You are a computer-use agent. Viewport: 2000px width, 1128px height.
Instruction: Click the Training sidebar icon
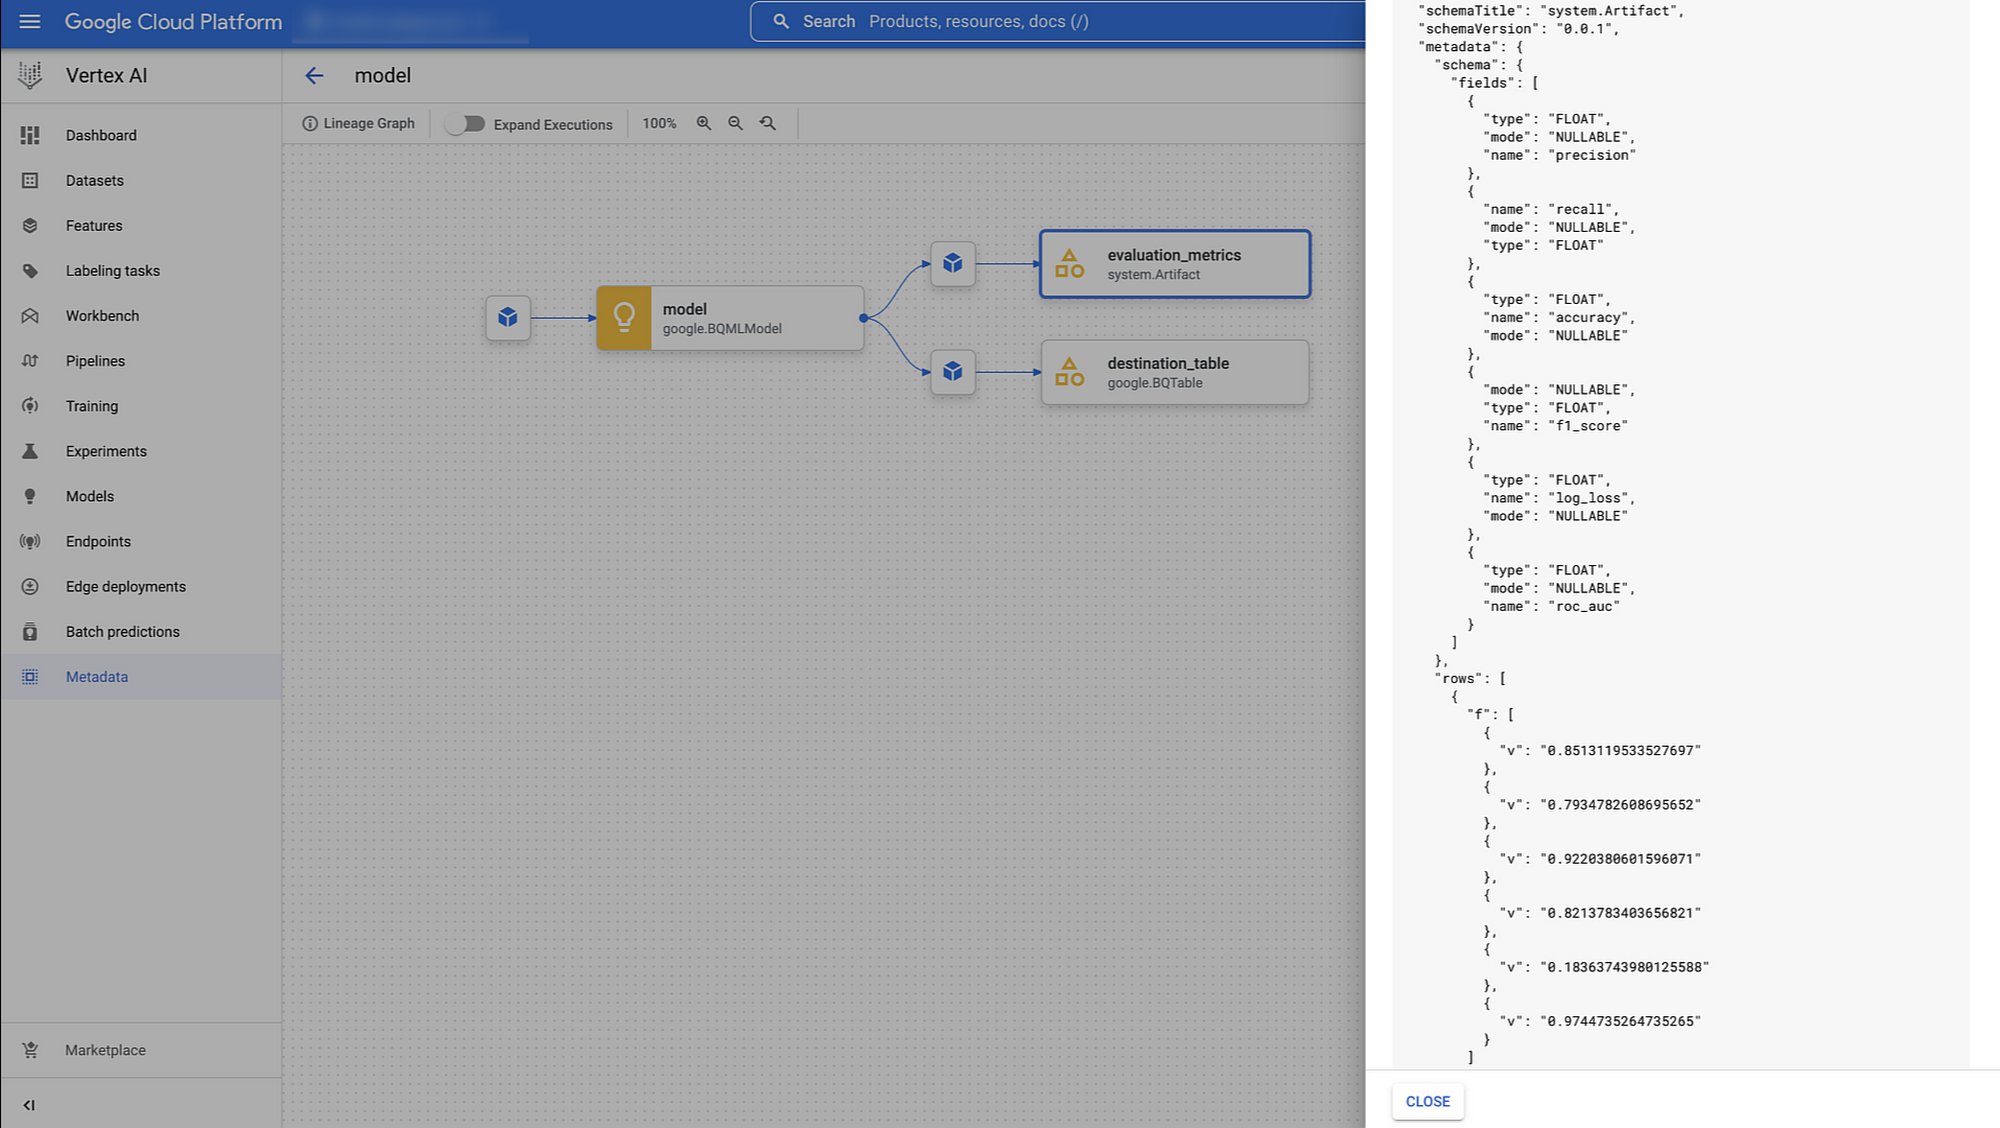pyautogui.click(x=30, y=405)
